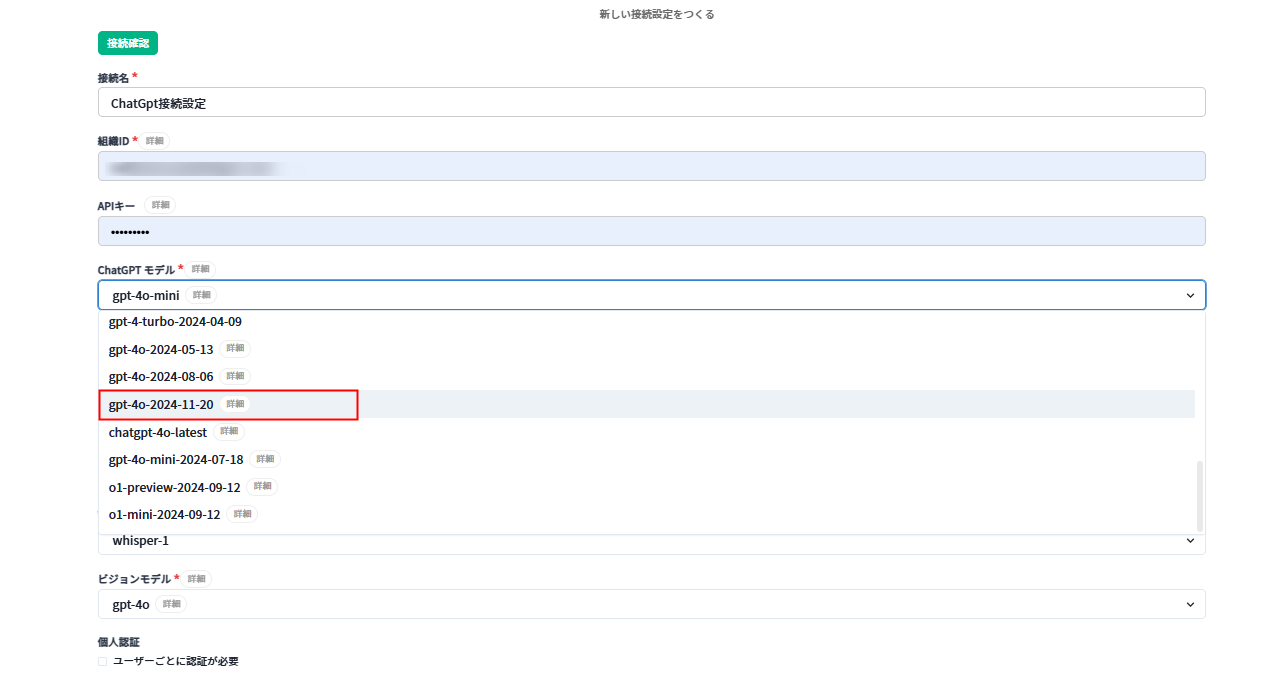This screenshot has height=680, width=1266.
Task: Click the ChatGPT モデル dropdown chevron arrow
Action: coord(1190,296)
